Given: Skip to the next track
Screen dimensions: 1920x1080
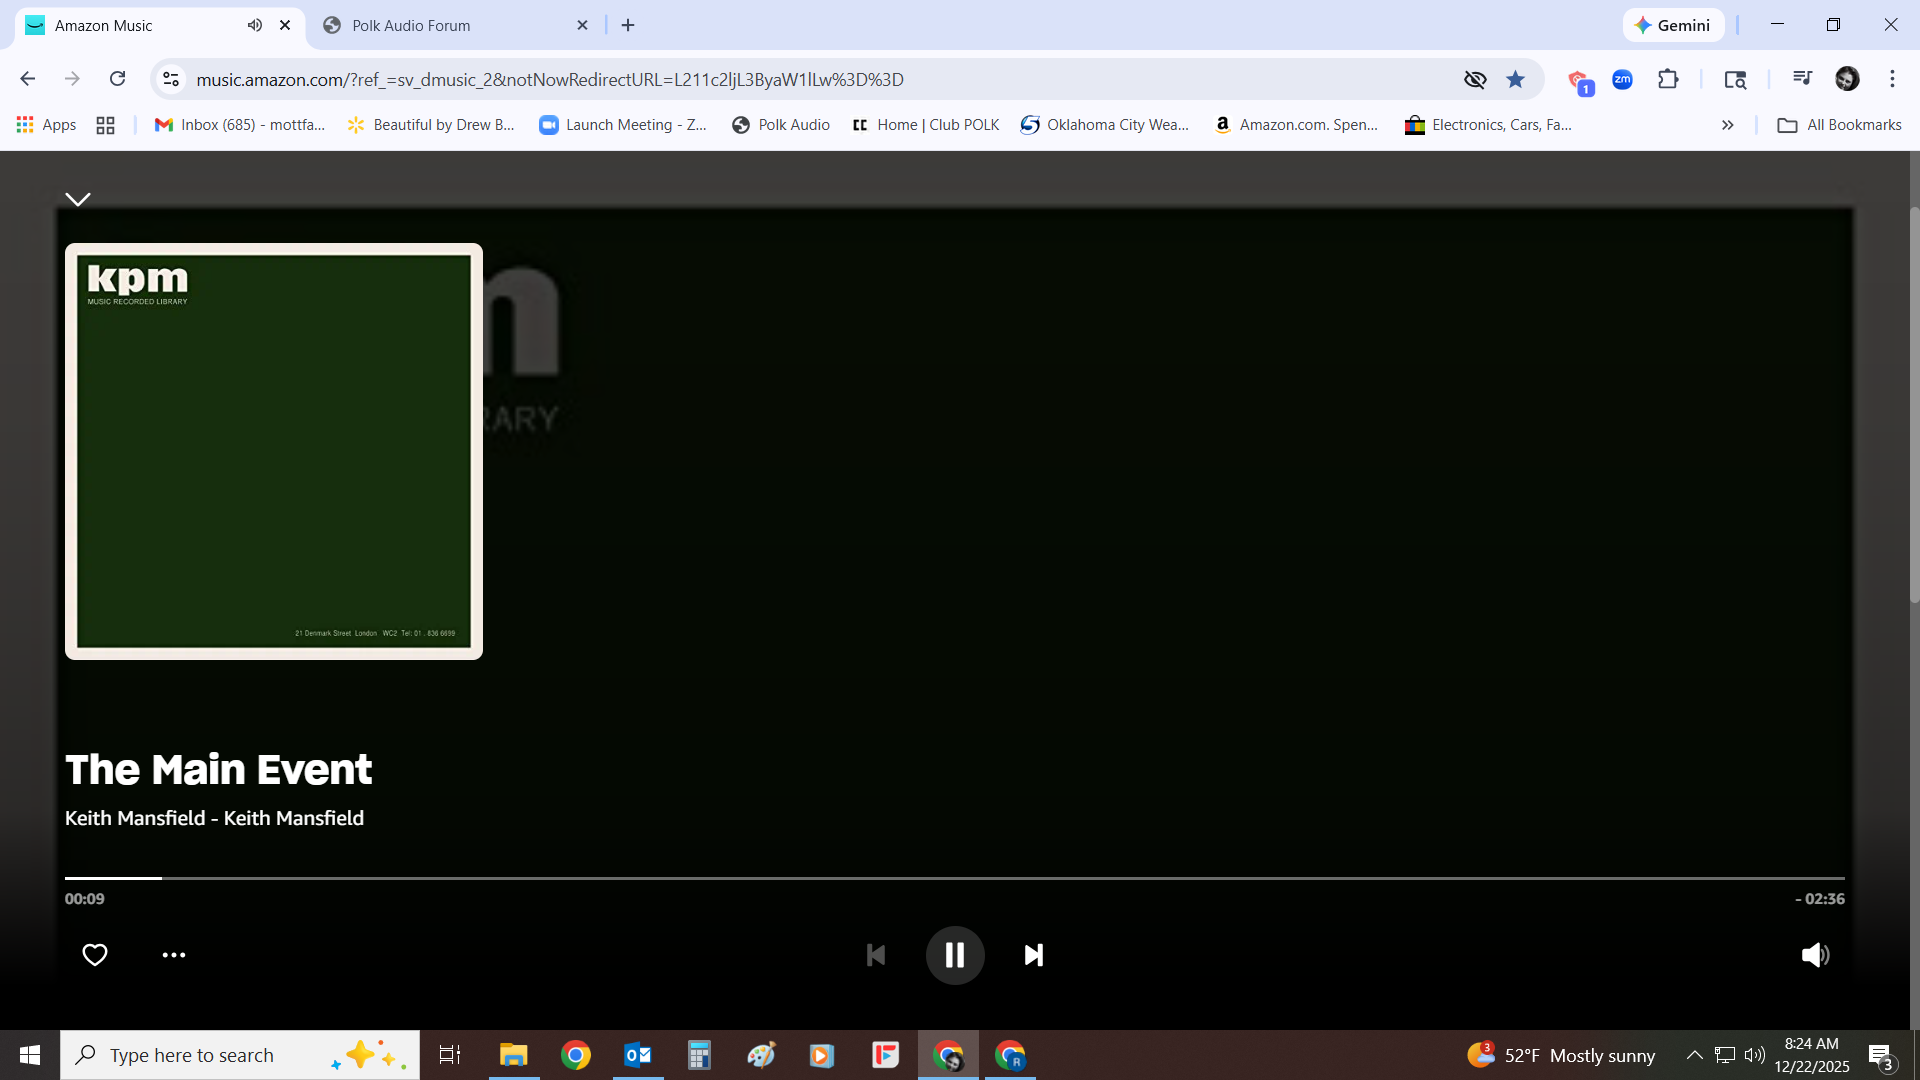Looking at the screenshot, I should click(x=1034, y=955).
